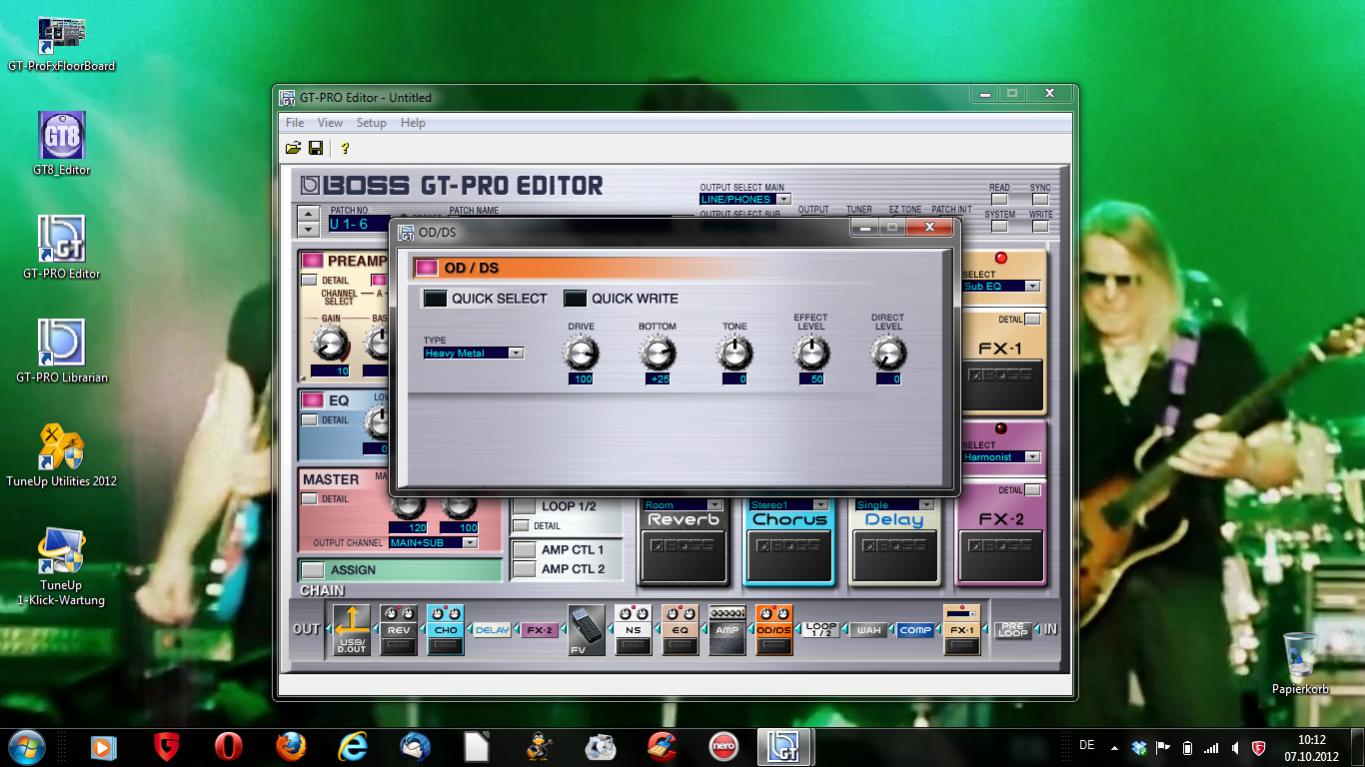Image resolution: width=1365 pixels, height=767 pixels.
Task: Select the LOOP 1/2 block in the chain
Action: (821, 630)
